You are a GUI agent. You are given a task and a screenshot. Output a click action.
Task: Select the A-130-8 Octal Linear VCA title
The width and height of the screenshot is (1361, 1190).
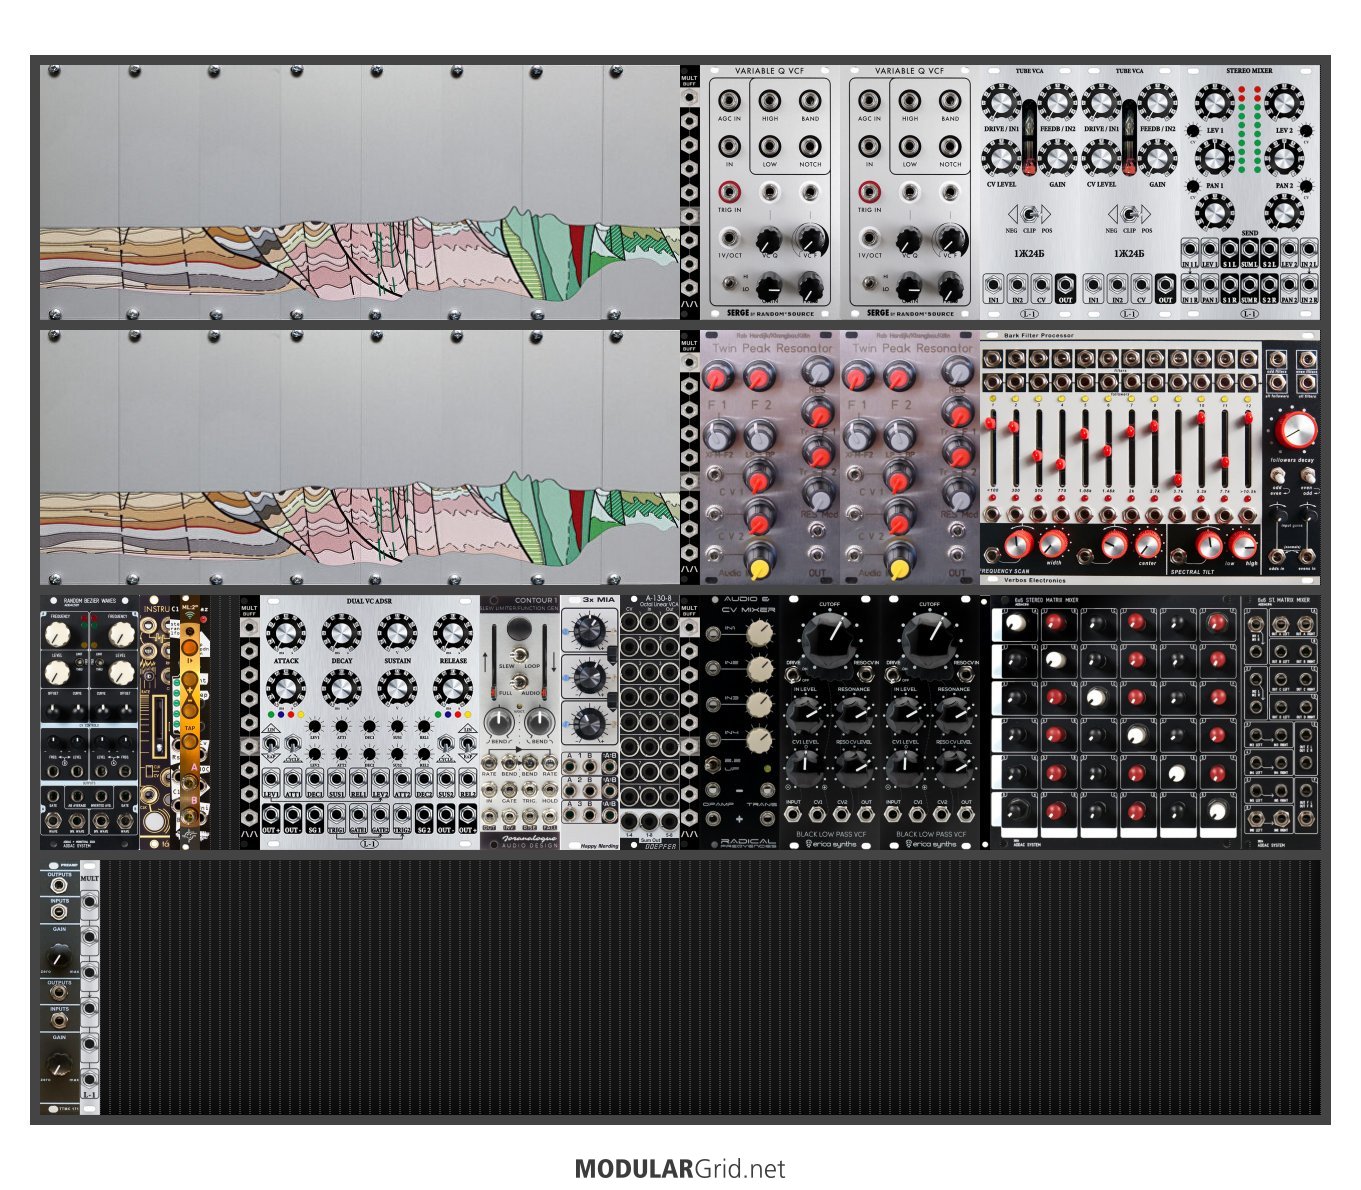click(658, 601)
